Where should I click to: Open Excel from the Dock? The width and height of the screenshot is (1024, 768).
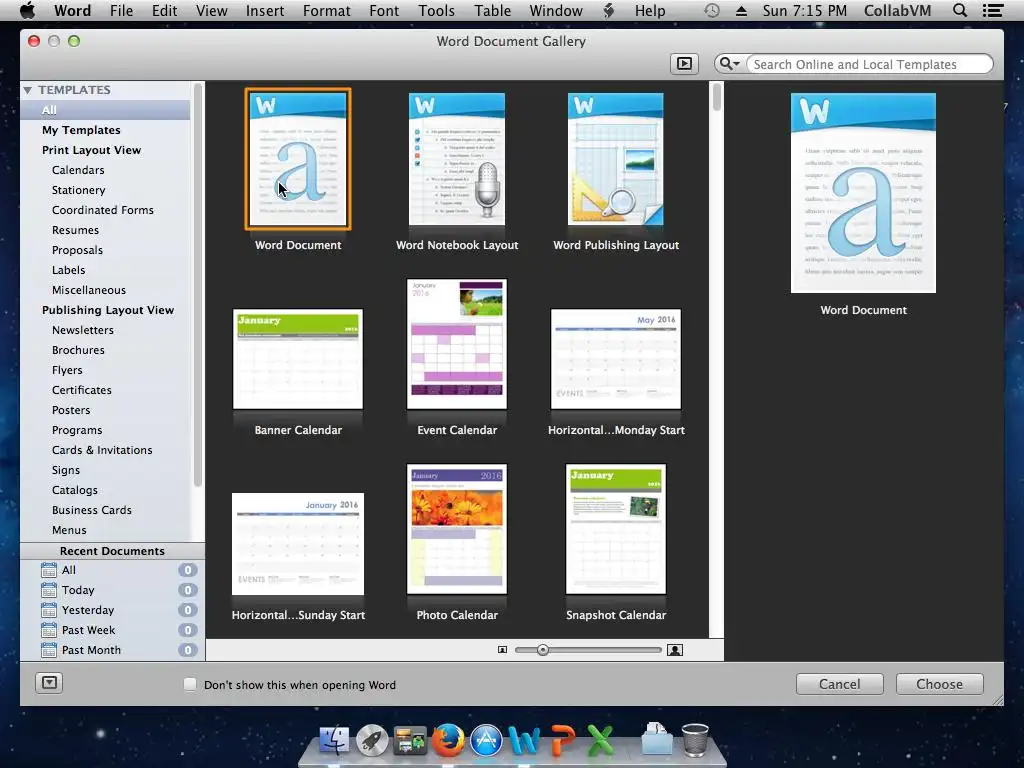(x=600, y=740)
